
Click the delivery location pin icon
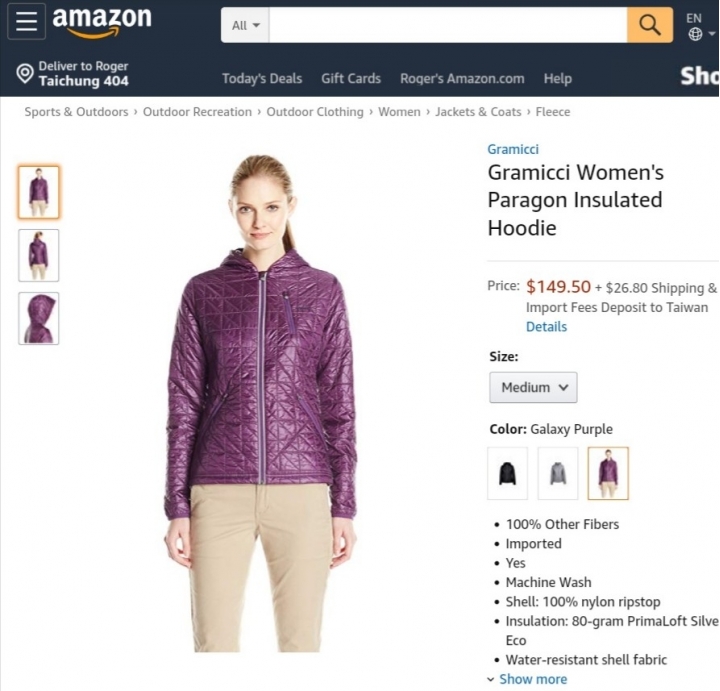tap(25, 73)
